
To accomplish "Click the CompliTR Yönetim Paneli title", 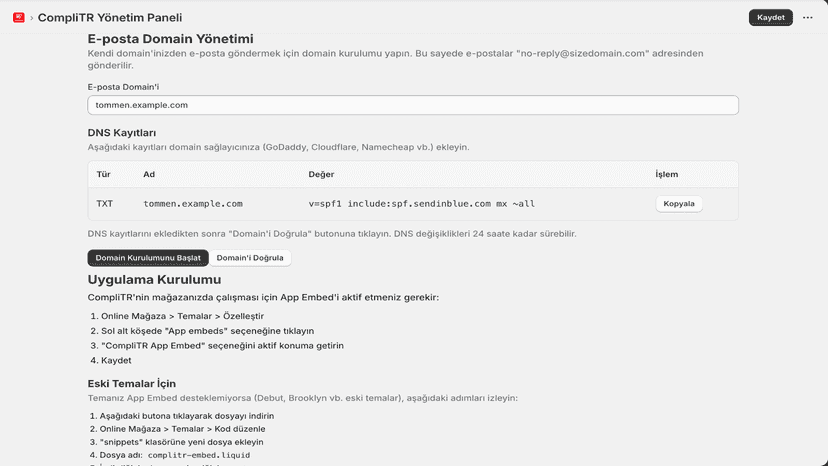I will coord(110,17).
